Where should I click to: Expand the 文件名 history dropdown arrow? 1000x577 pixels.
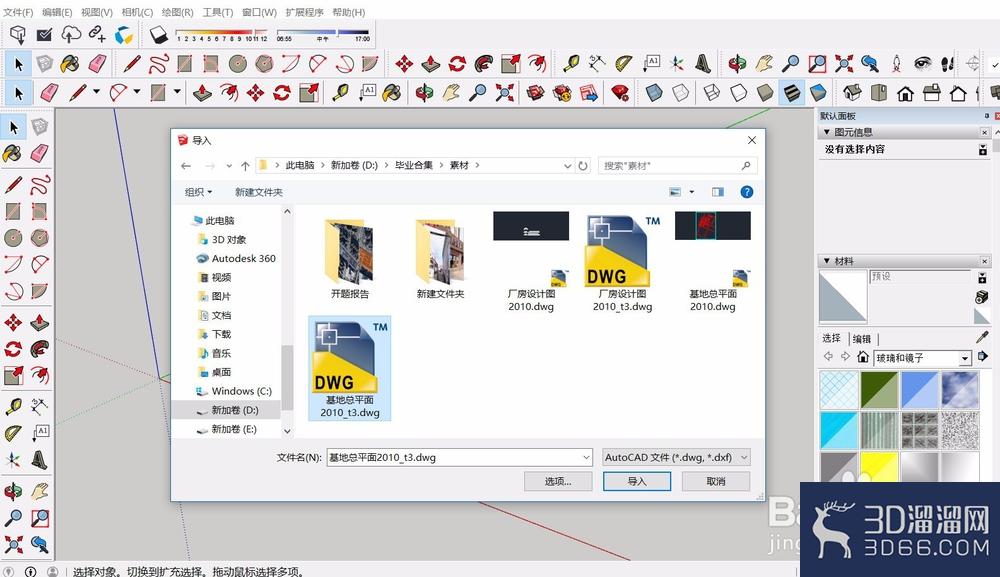[586, 457]
